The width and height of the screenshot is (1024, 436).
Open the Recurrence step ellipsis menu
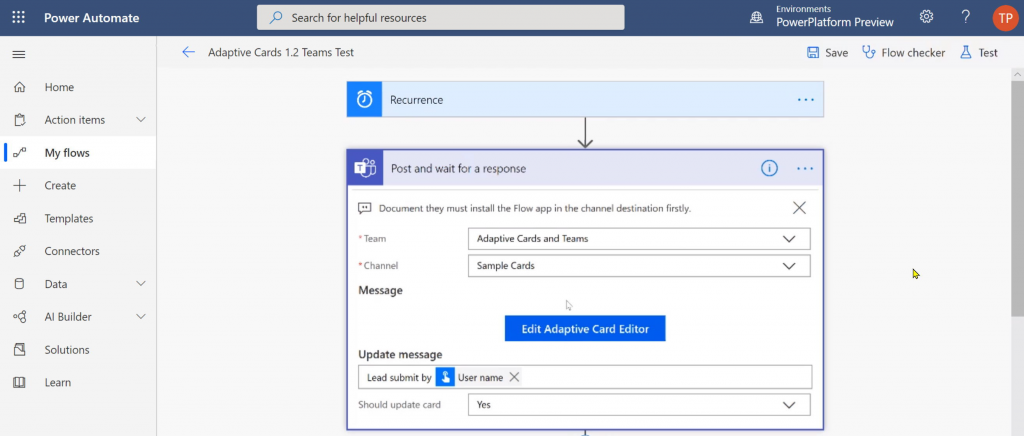[x=806, y=100]
